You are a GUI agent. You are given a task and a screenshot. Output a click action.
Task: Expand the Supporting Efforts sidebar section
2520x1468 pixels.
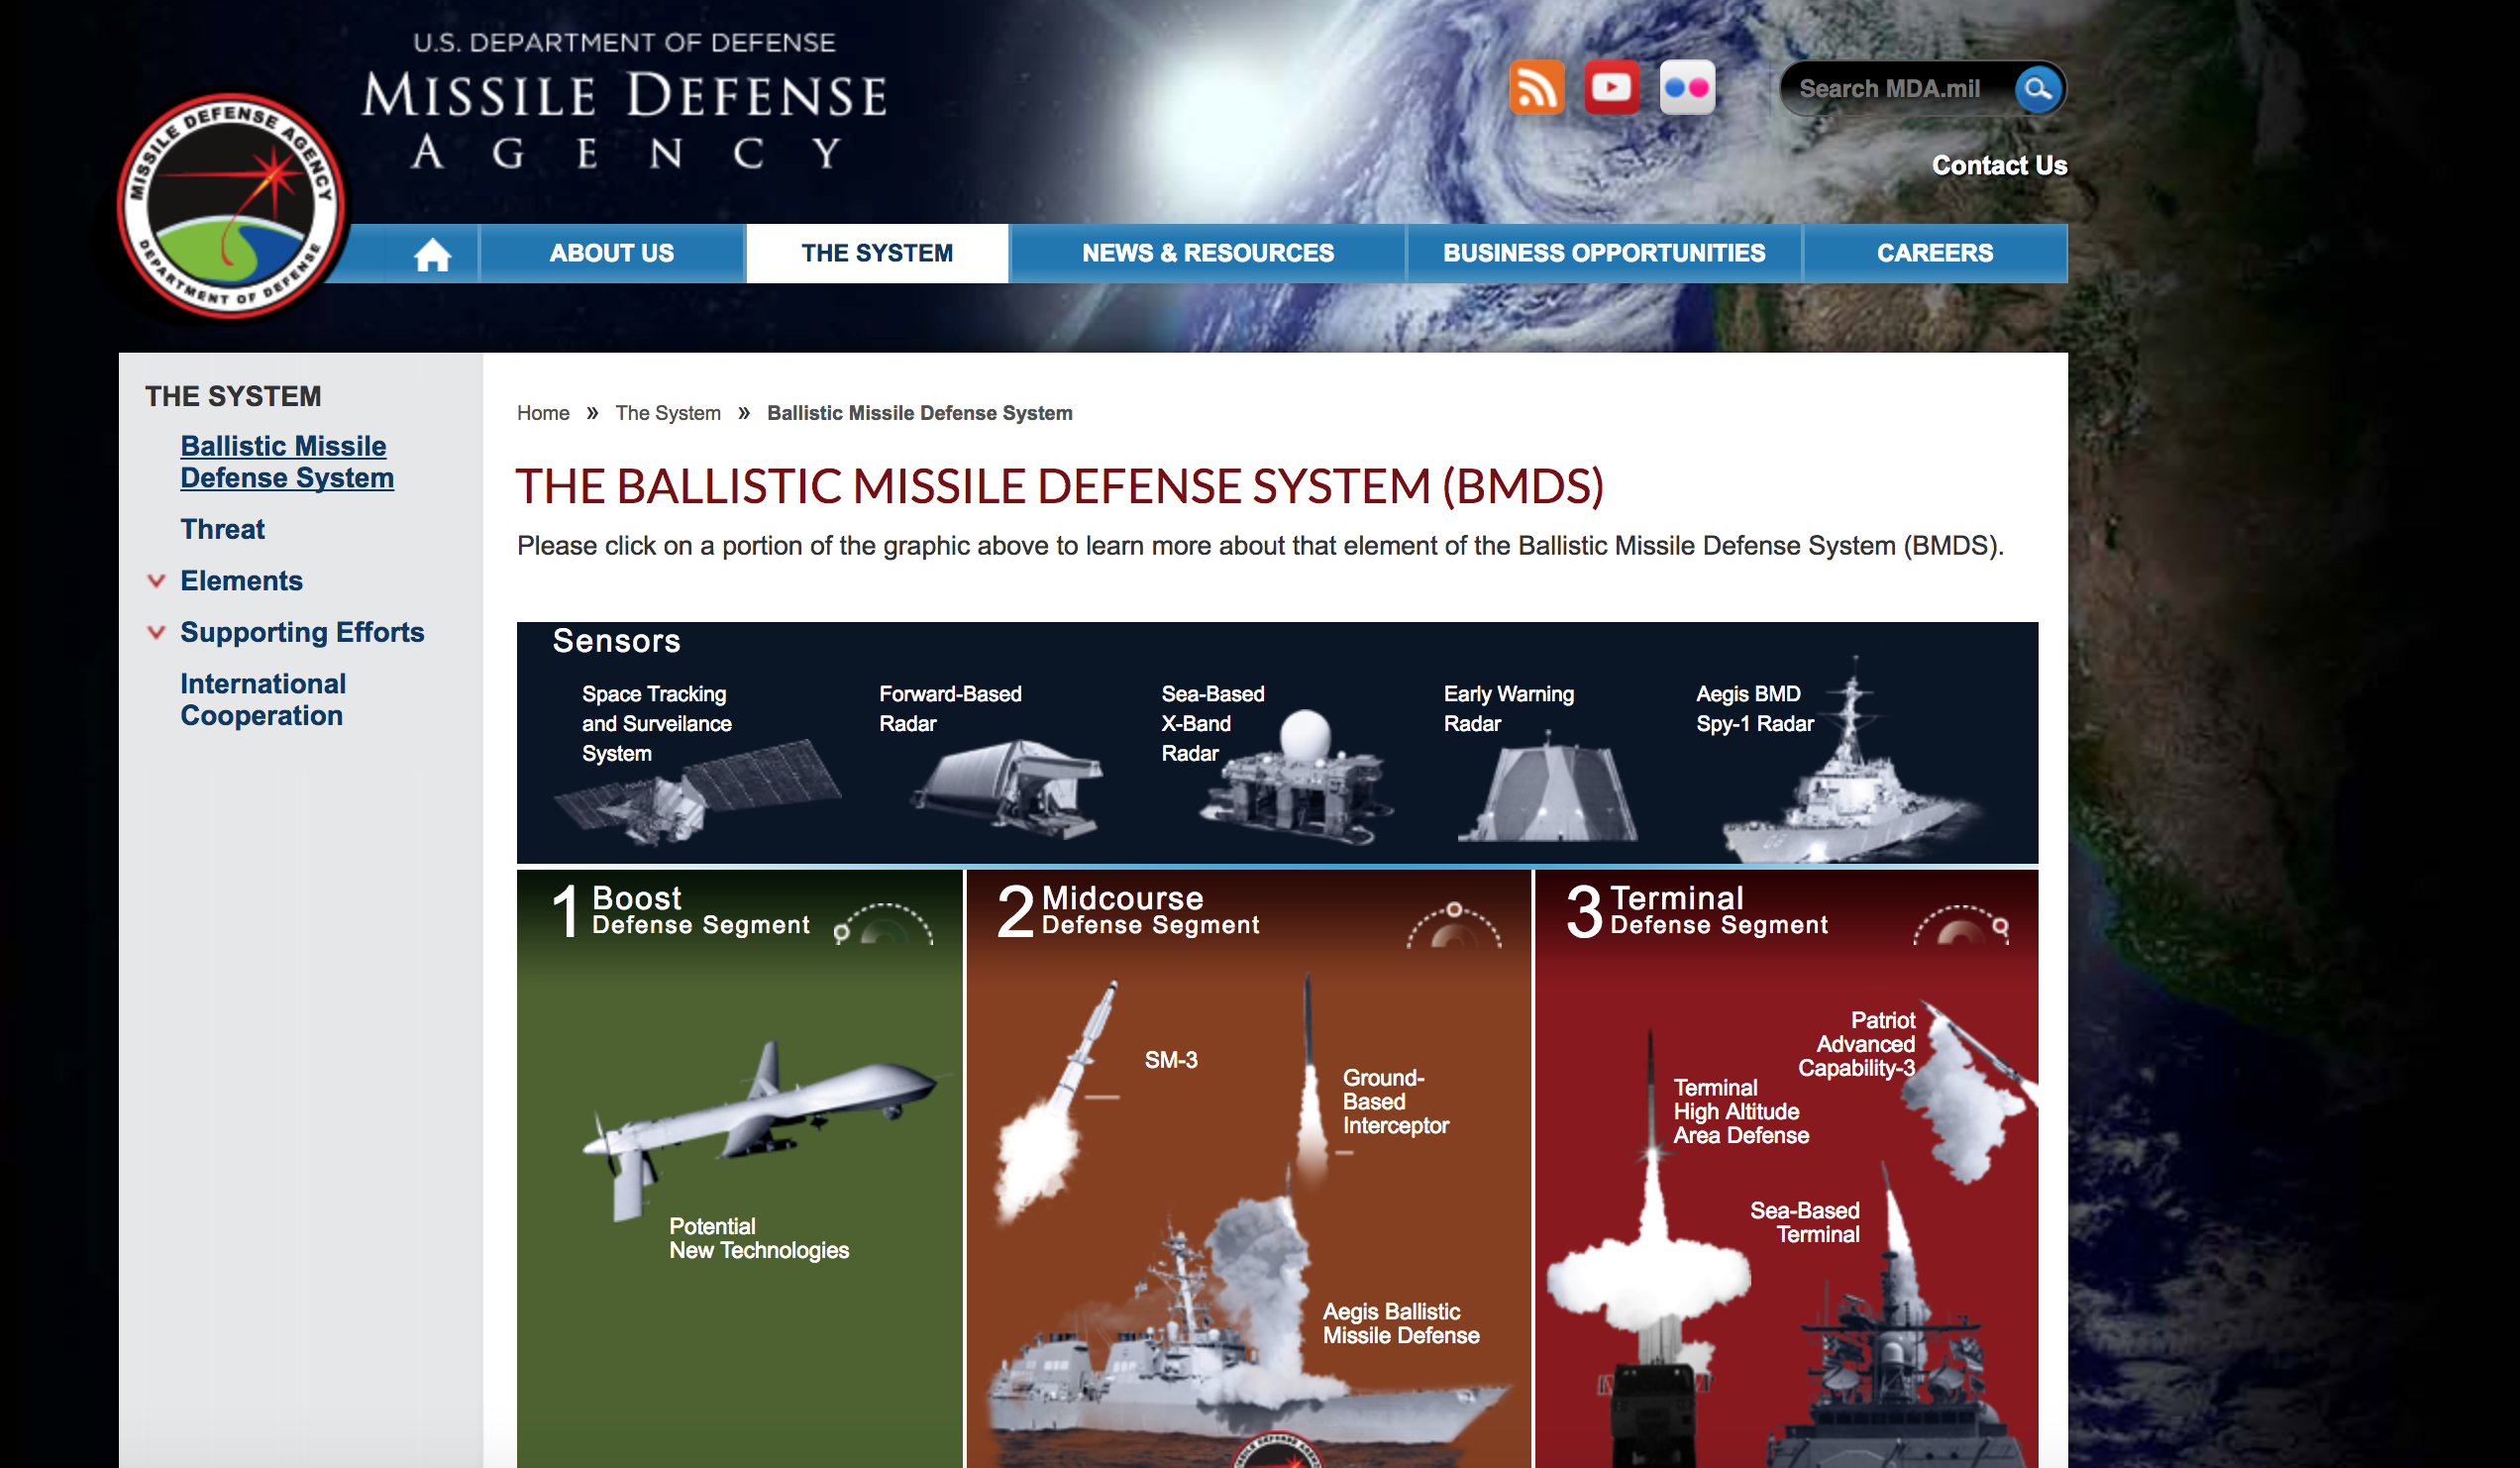(157, 632)
